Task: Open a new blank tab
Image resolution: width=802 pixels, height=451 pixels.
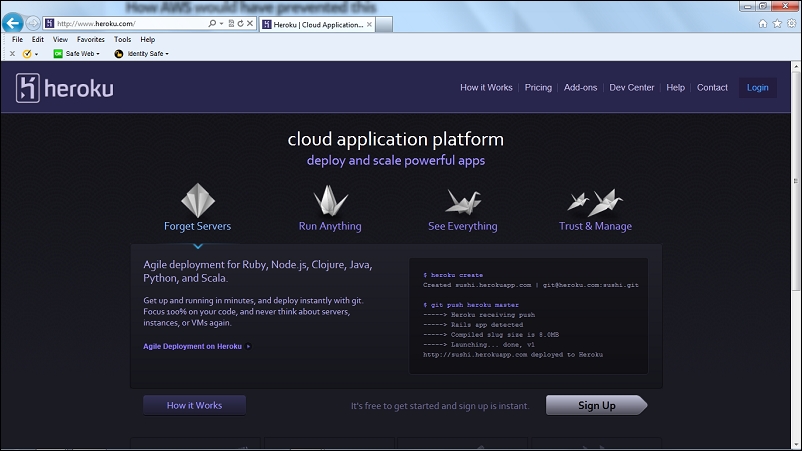Action: pyautogui.click(x=384, y=24)
